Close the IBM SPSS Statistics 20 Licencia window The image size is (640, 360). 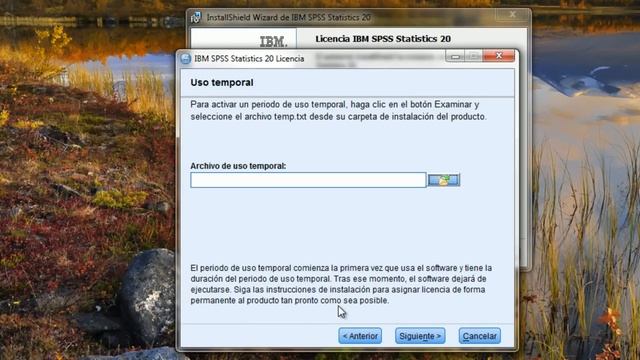499,56
